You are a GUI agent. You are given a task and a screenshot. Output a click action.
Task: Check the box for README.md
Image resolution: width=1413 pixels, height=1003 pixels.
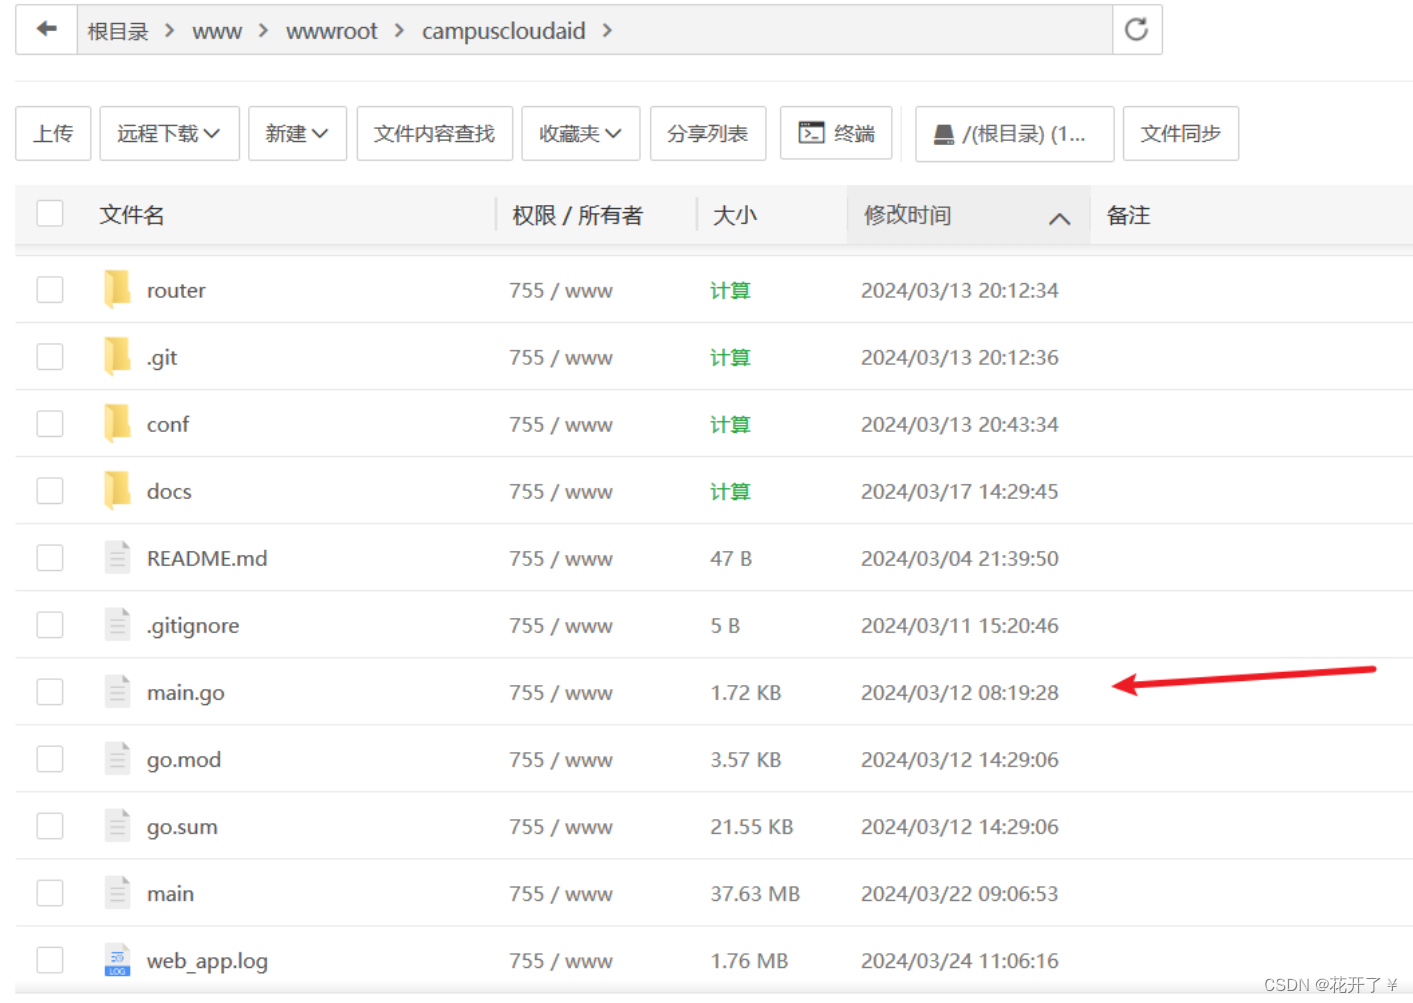click(50, 558)
